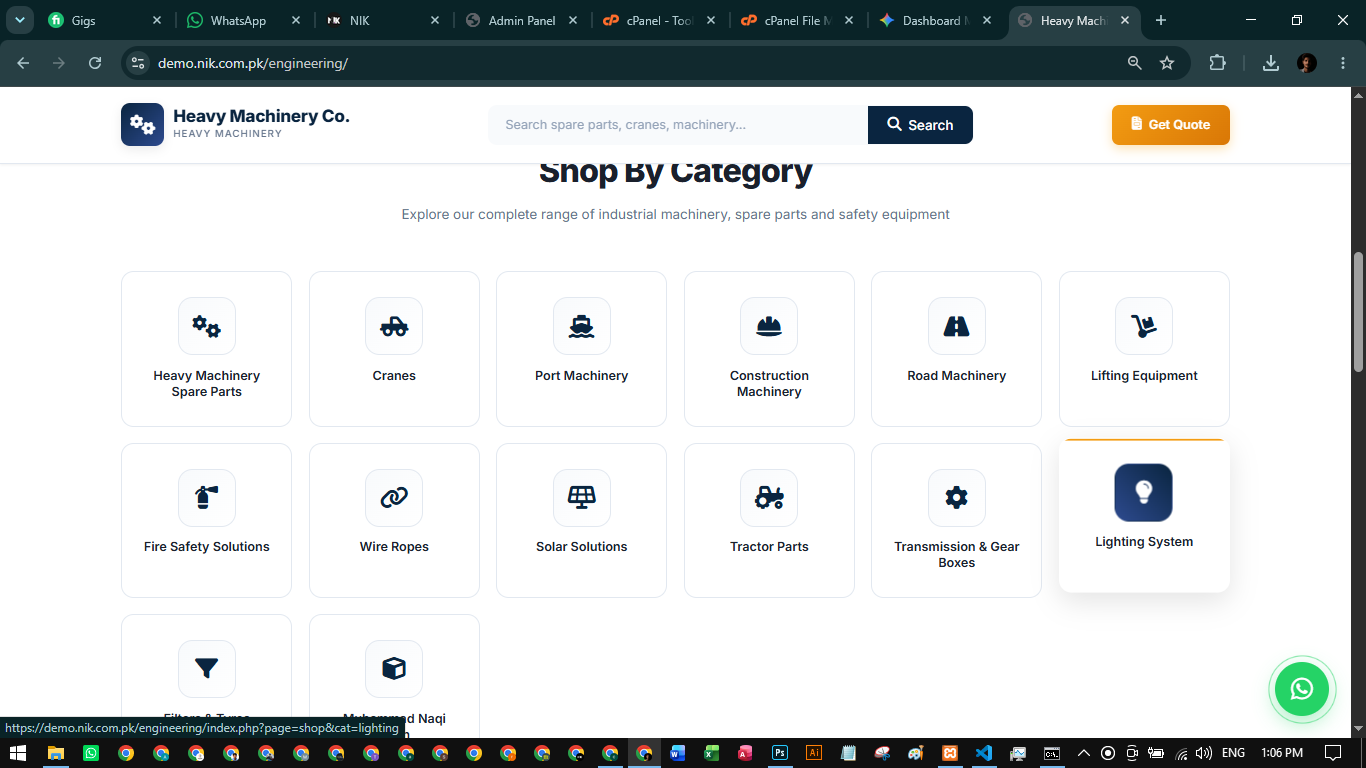Click the taskbar clock showing 1:06 PM
The image size is (1366, 768).
tap(1282, 753)
